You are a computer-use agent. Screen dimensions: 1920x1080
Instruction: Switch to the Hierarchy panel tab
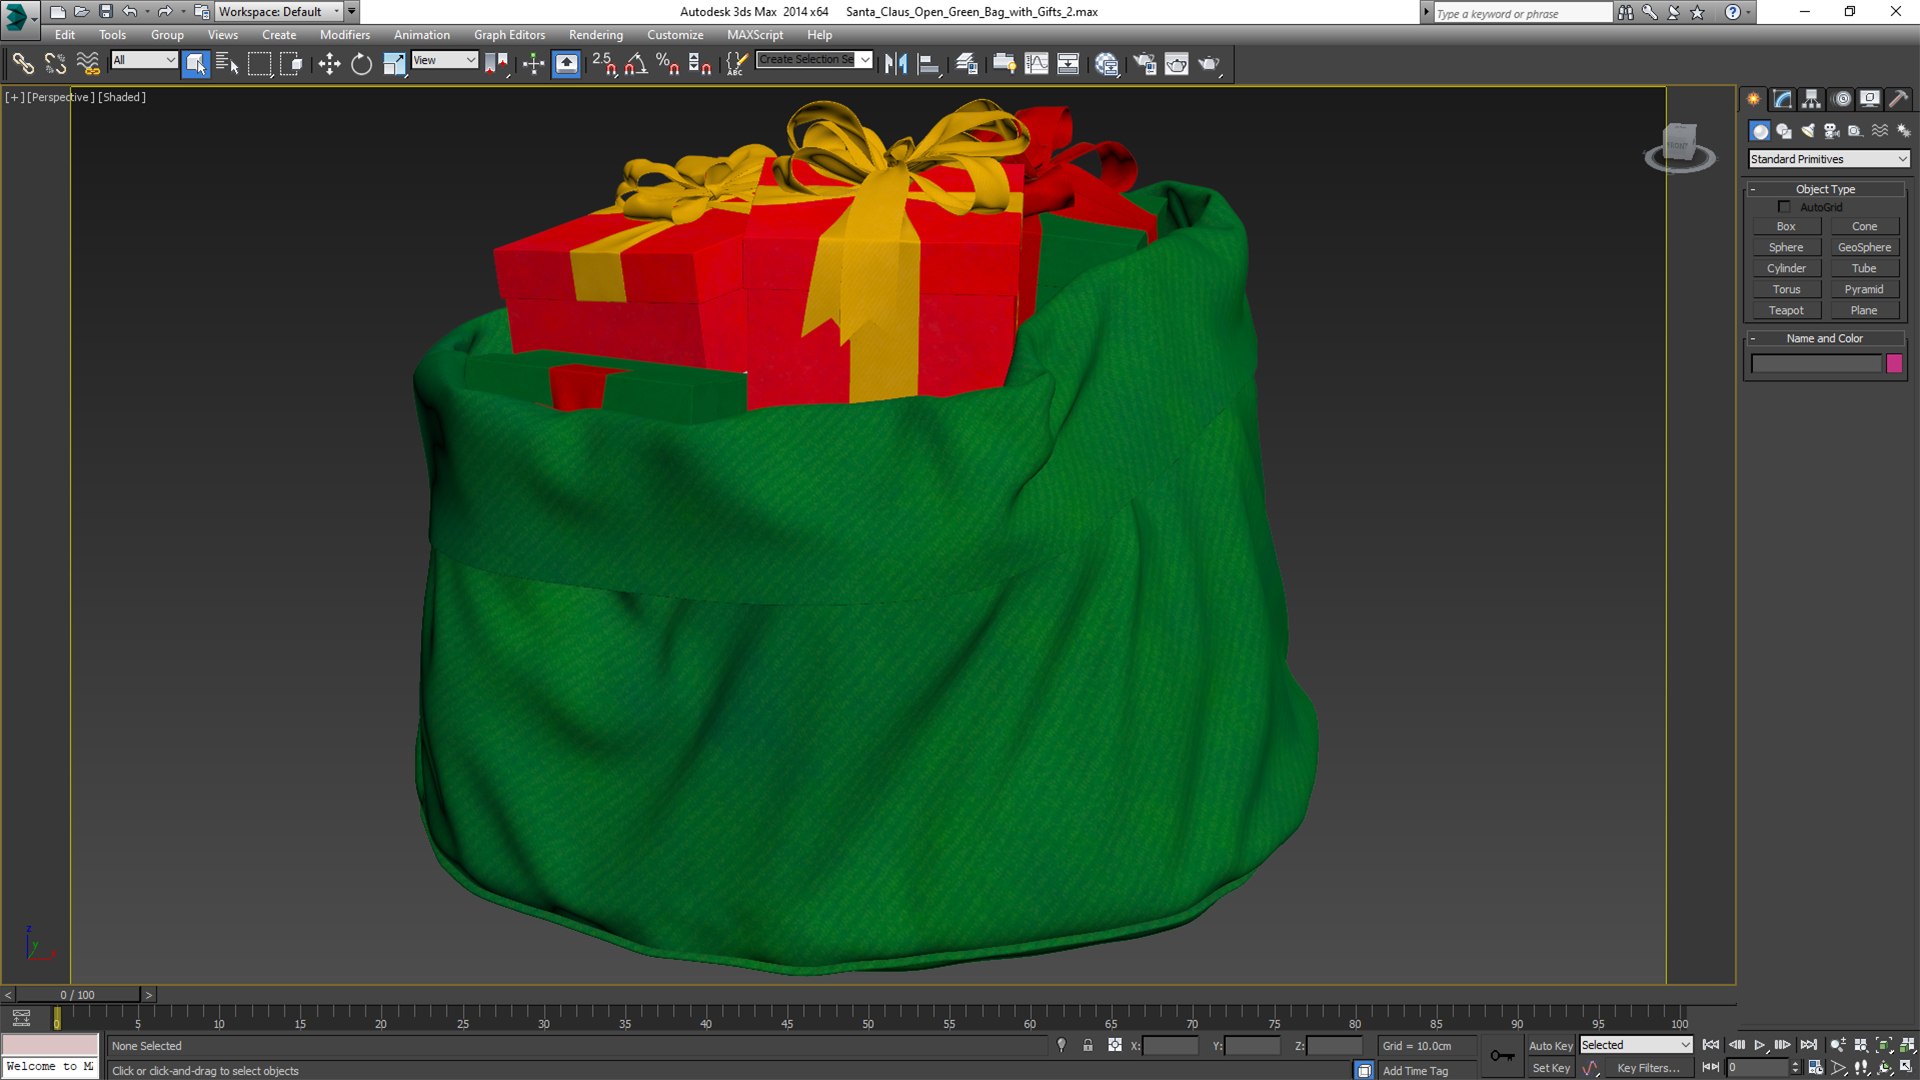[x=1811, y=99]
